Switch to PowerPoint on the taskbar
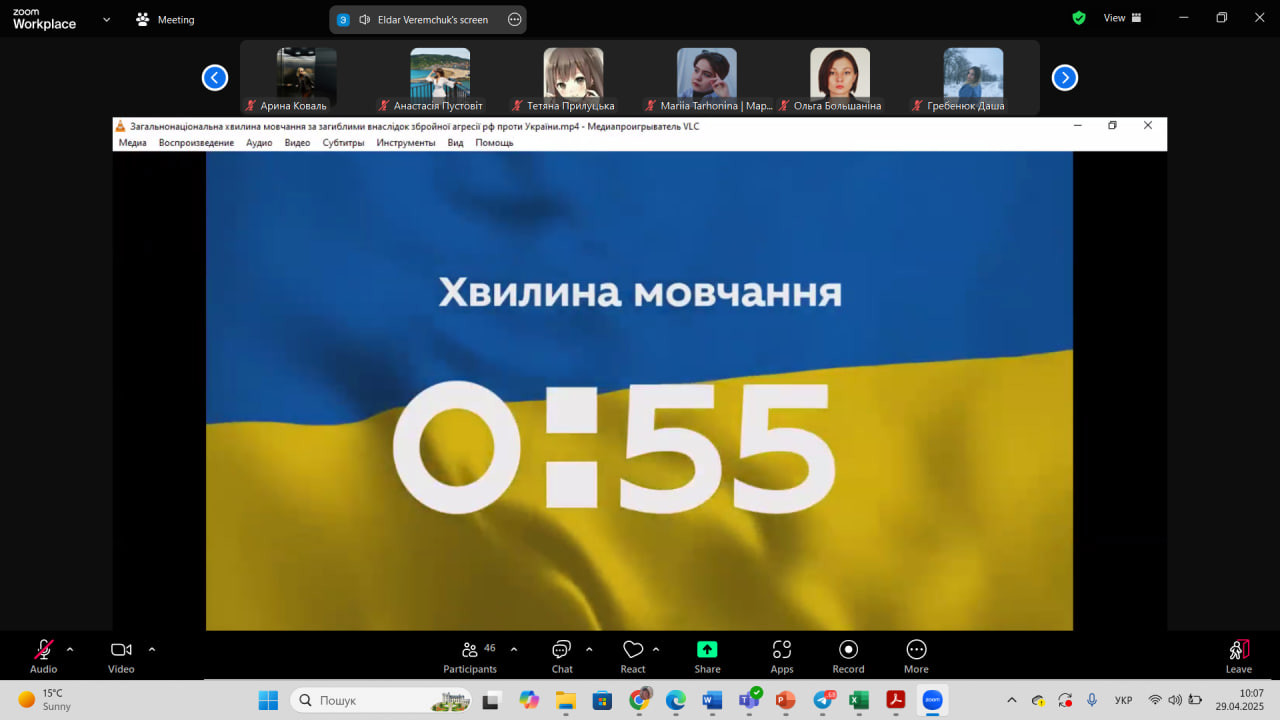 (x=785, y=700)
